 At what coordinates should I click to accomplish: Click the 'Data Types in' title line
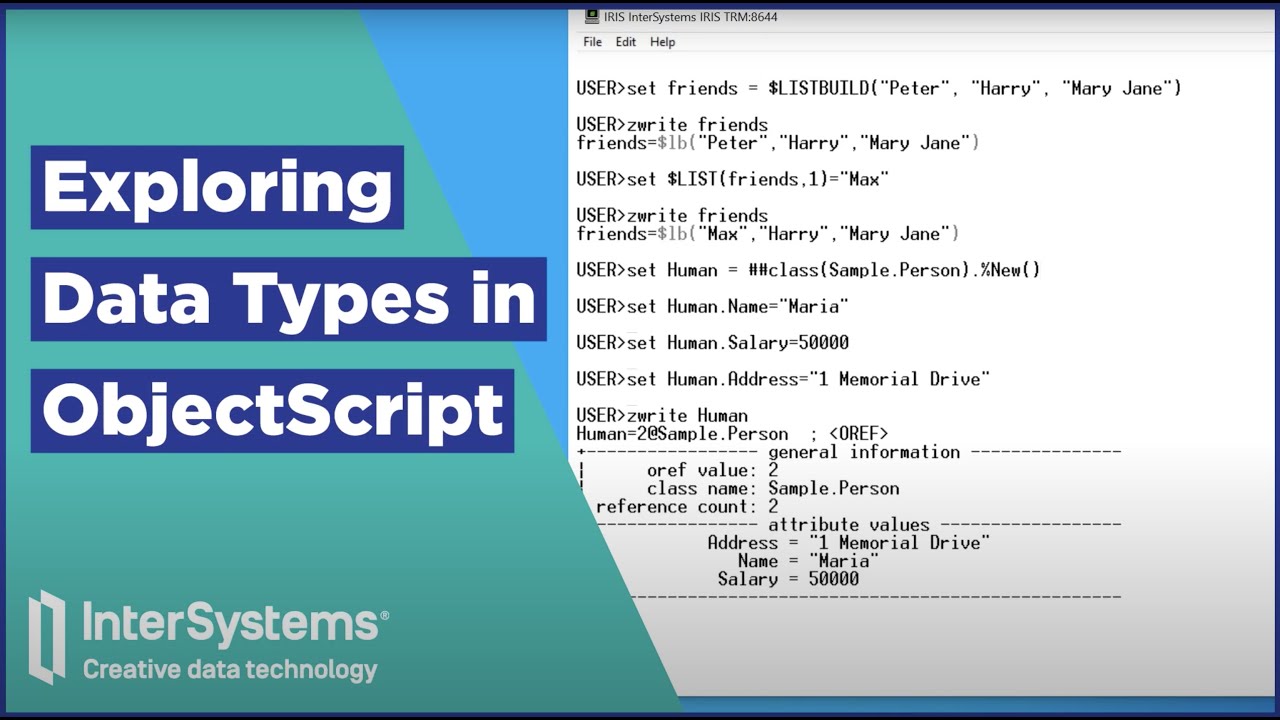[x=289, y=299]
